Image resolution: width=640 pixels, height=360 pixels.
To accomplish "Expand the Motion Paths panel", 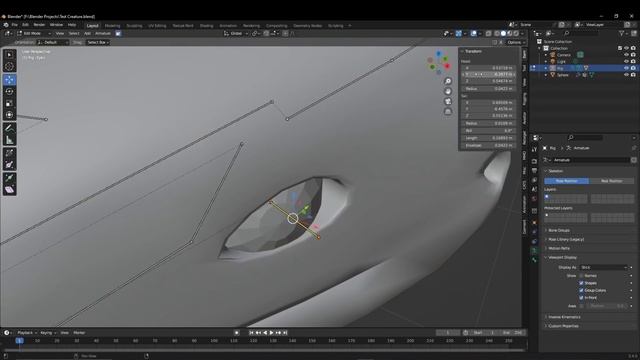I will point(558,248).
